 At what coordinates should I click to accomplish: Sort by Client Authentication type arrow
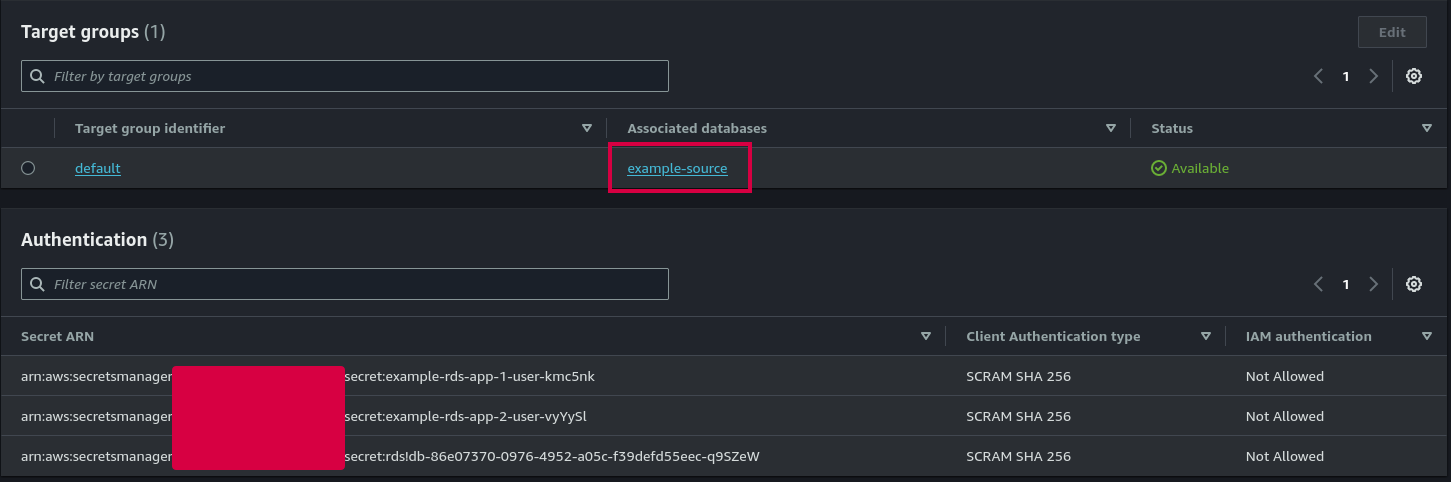(1206, 336)
